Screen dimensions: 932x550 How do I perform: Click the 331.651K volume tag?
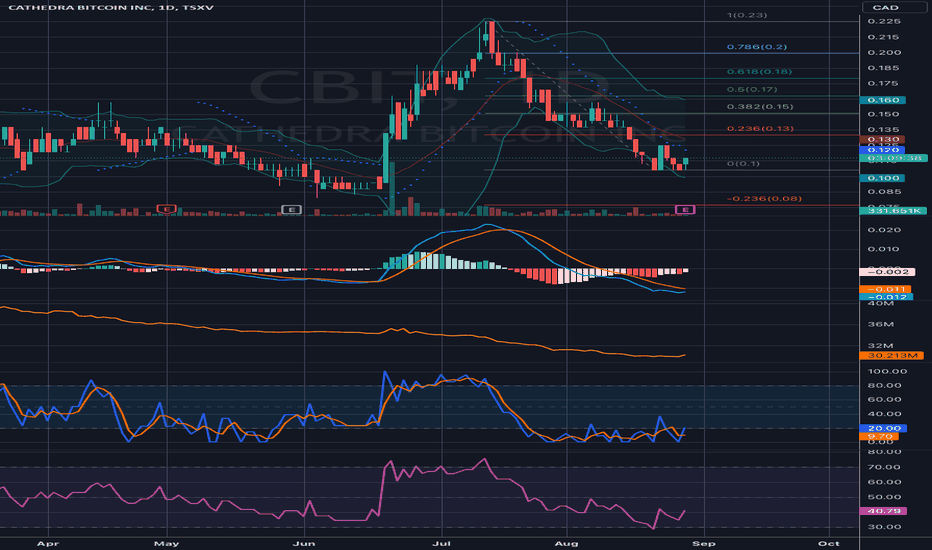click(x=893, y=210)
